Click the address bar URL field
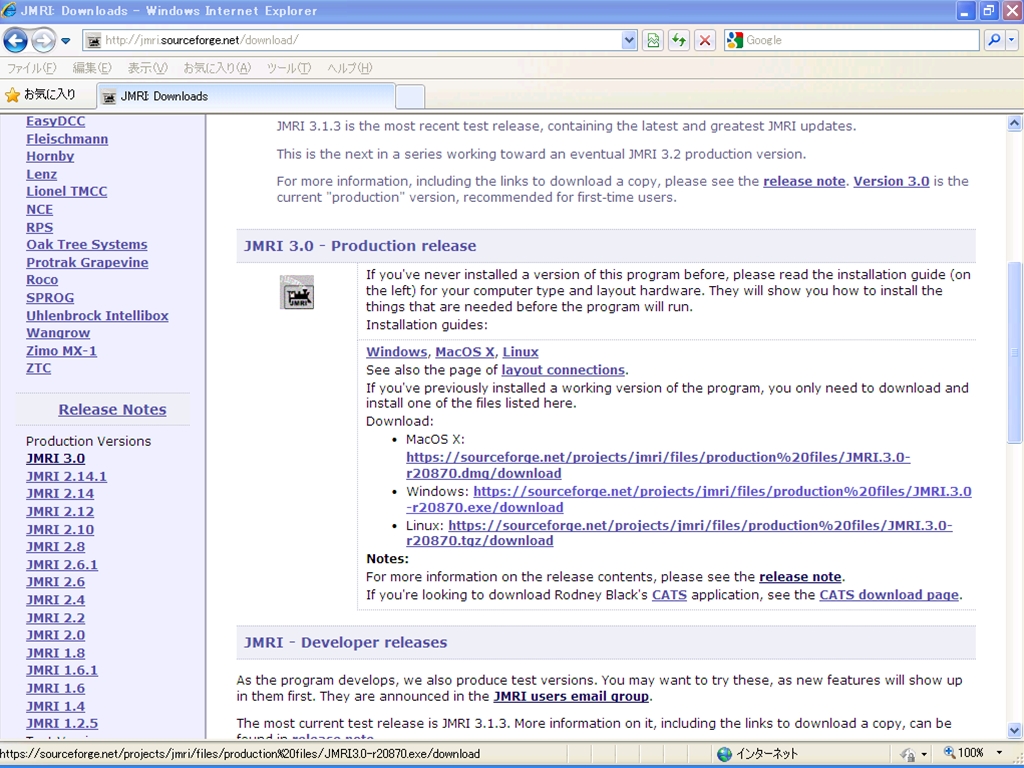Viewport: 1024px width, 768px height. [x=361, y=40]
